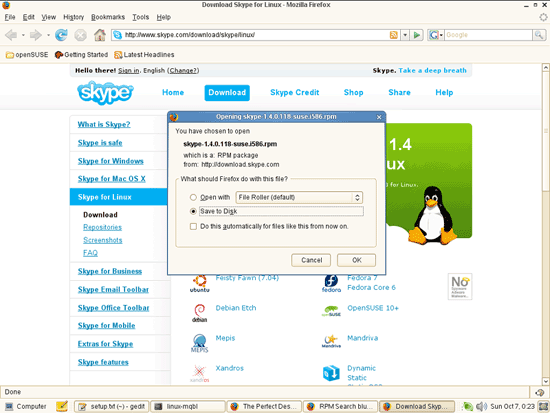Click the volume speaker icon in the system tray
Screen dimensions: 550x413
pyautogui.click(x=482, y=406)
